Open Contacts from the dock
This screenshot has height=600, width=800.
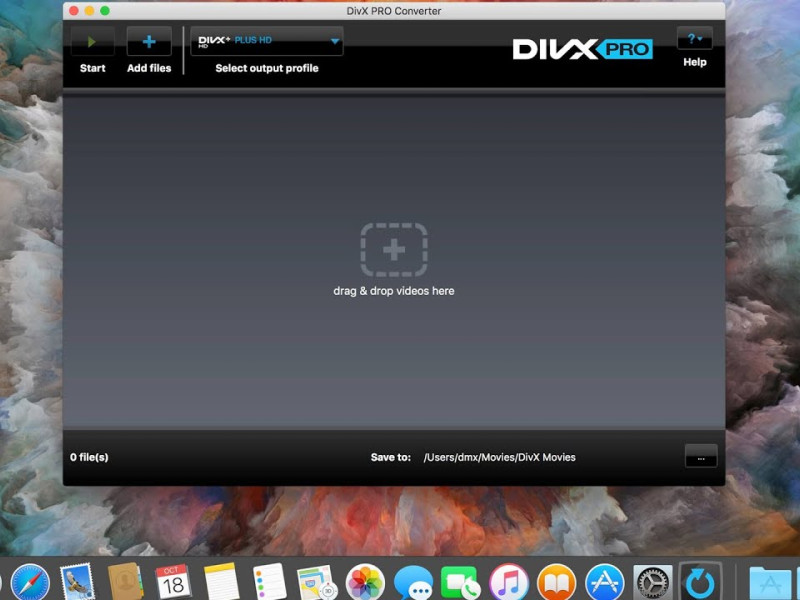[126, 583]
